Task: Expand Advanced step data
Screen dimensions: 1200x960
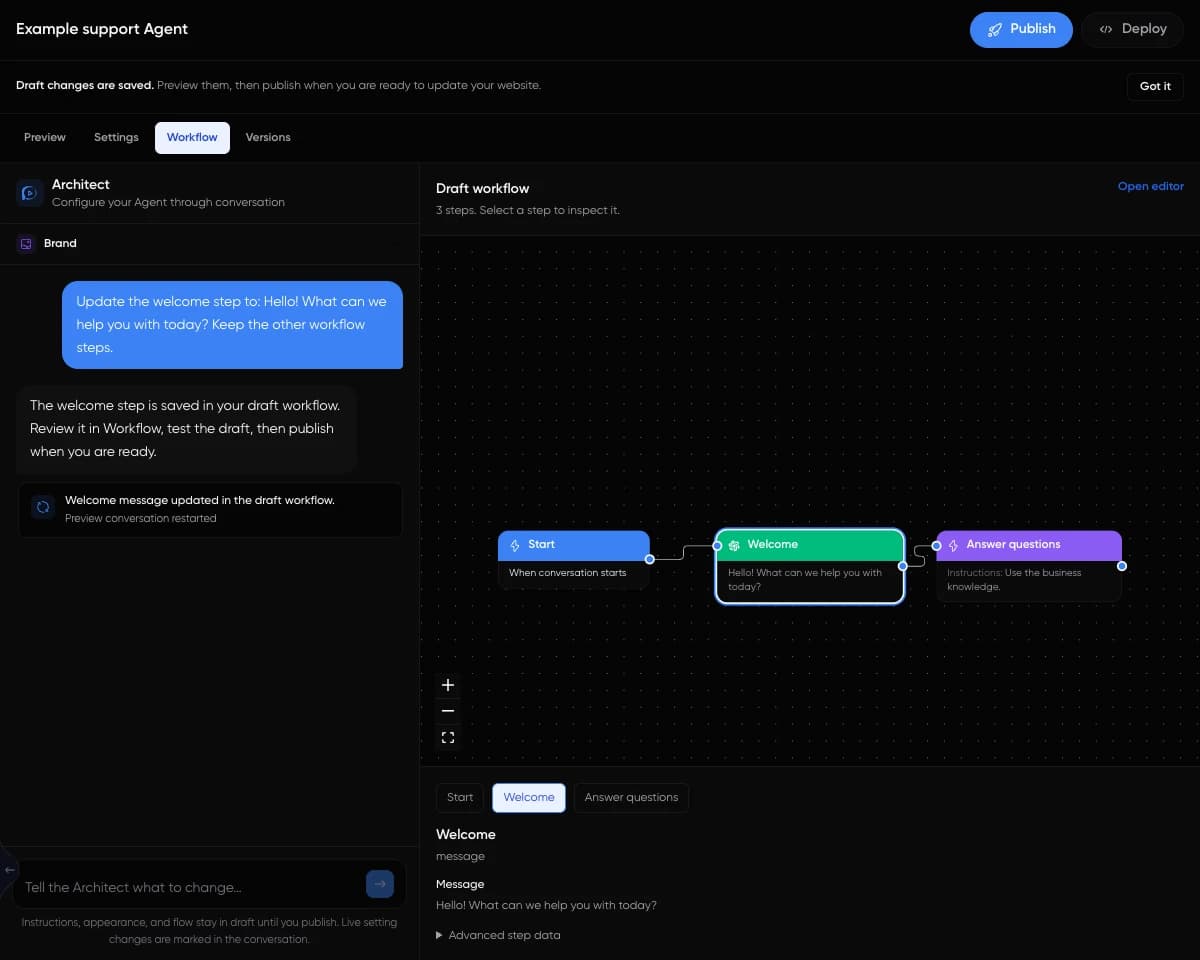Action: tap(498, 935)
